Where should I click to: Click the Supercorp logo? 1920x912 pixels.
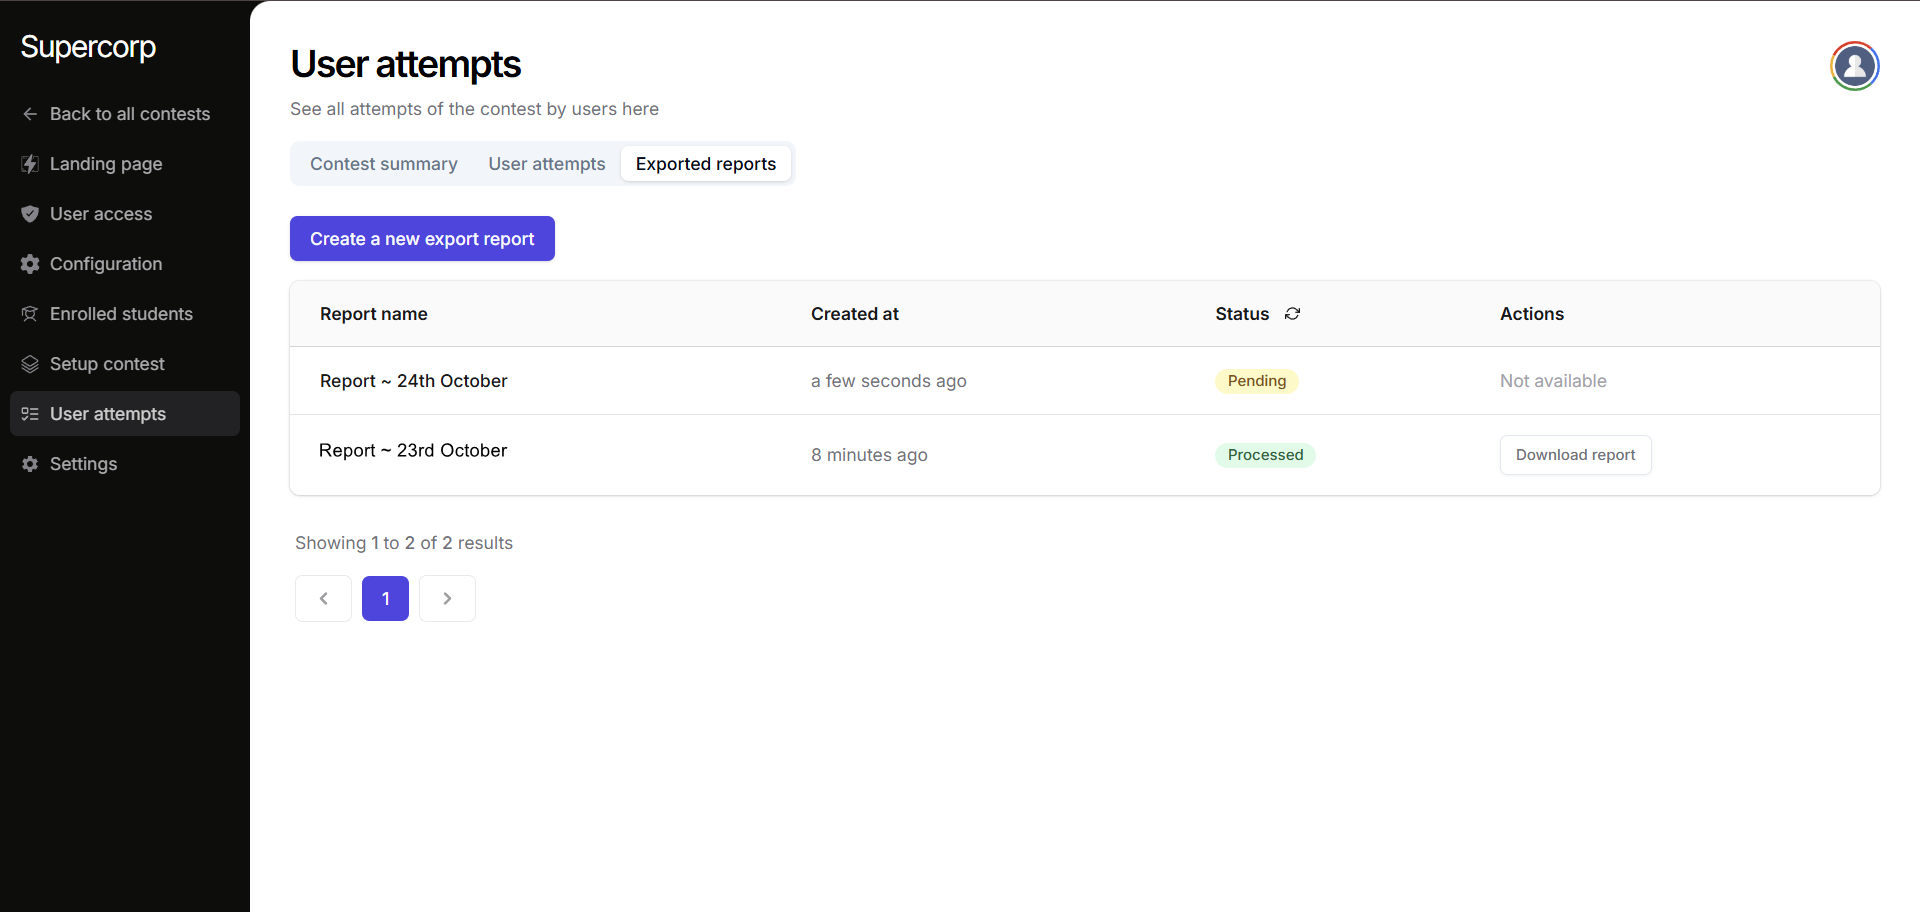pos(88,47)
